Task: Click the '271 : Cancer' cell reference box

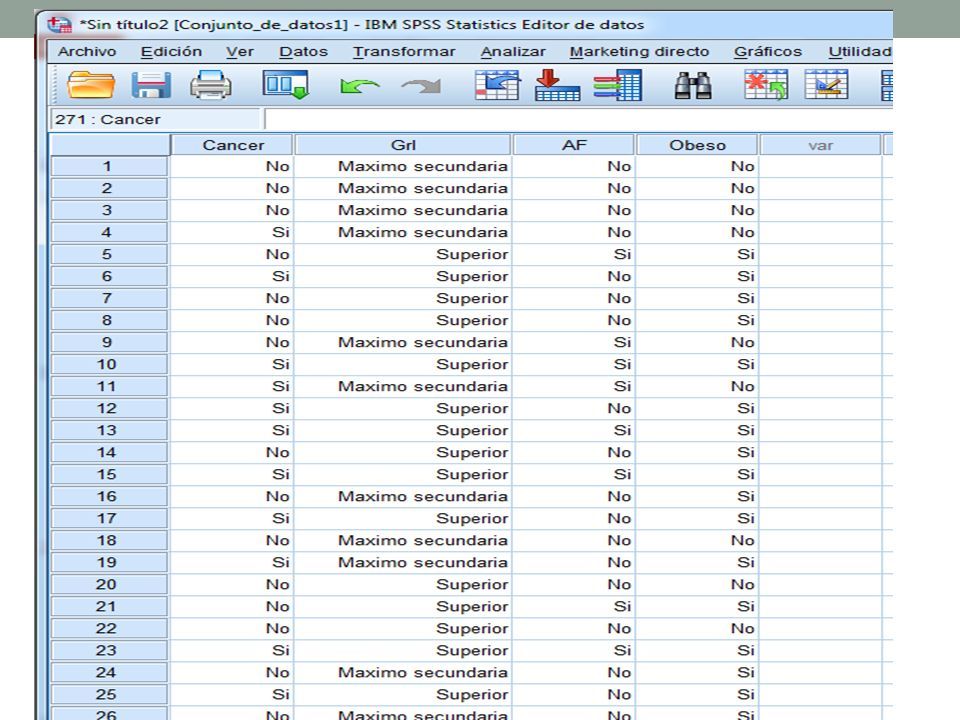Action: coord(155,119)
